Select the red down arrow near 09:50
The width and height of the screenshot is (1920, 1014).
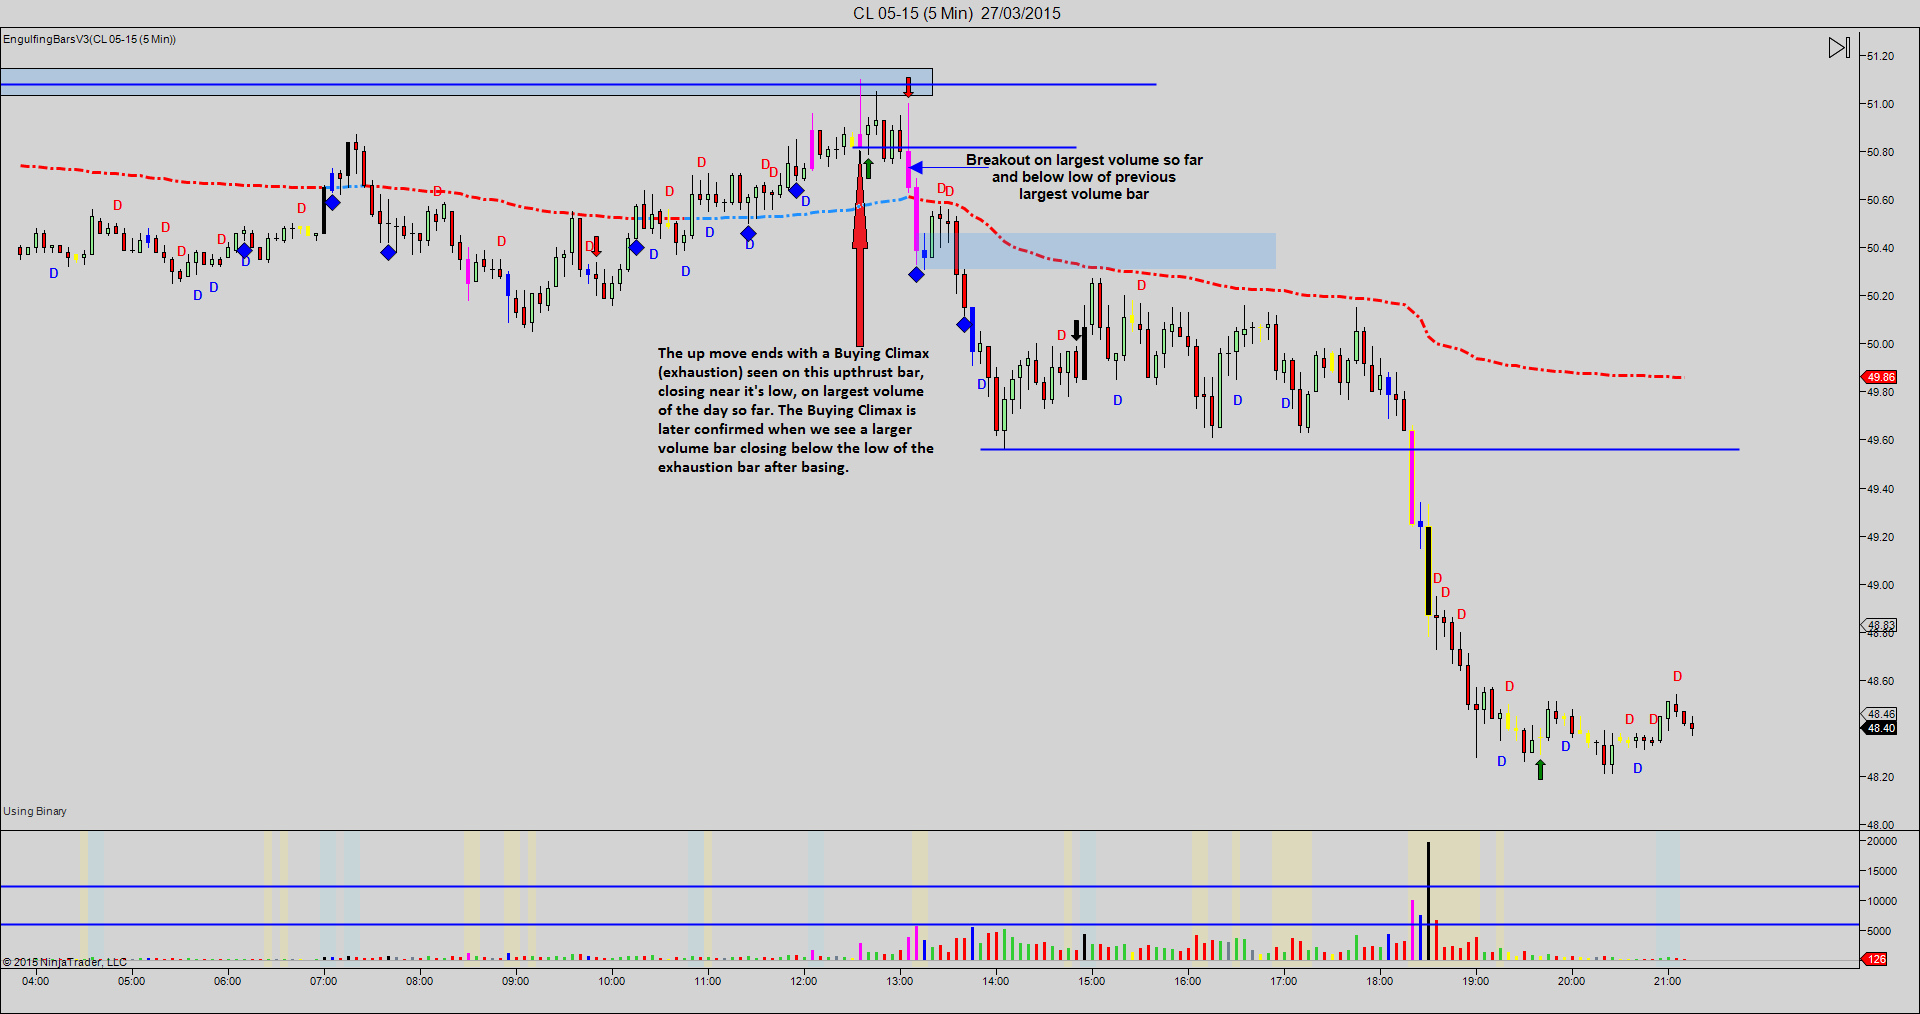pyautogui.click(x=596, y=246)
